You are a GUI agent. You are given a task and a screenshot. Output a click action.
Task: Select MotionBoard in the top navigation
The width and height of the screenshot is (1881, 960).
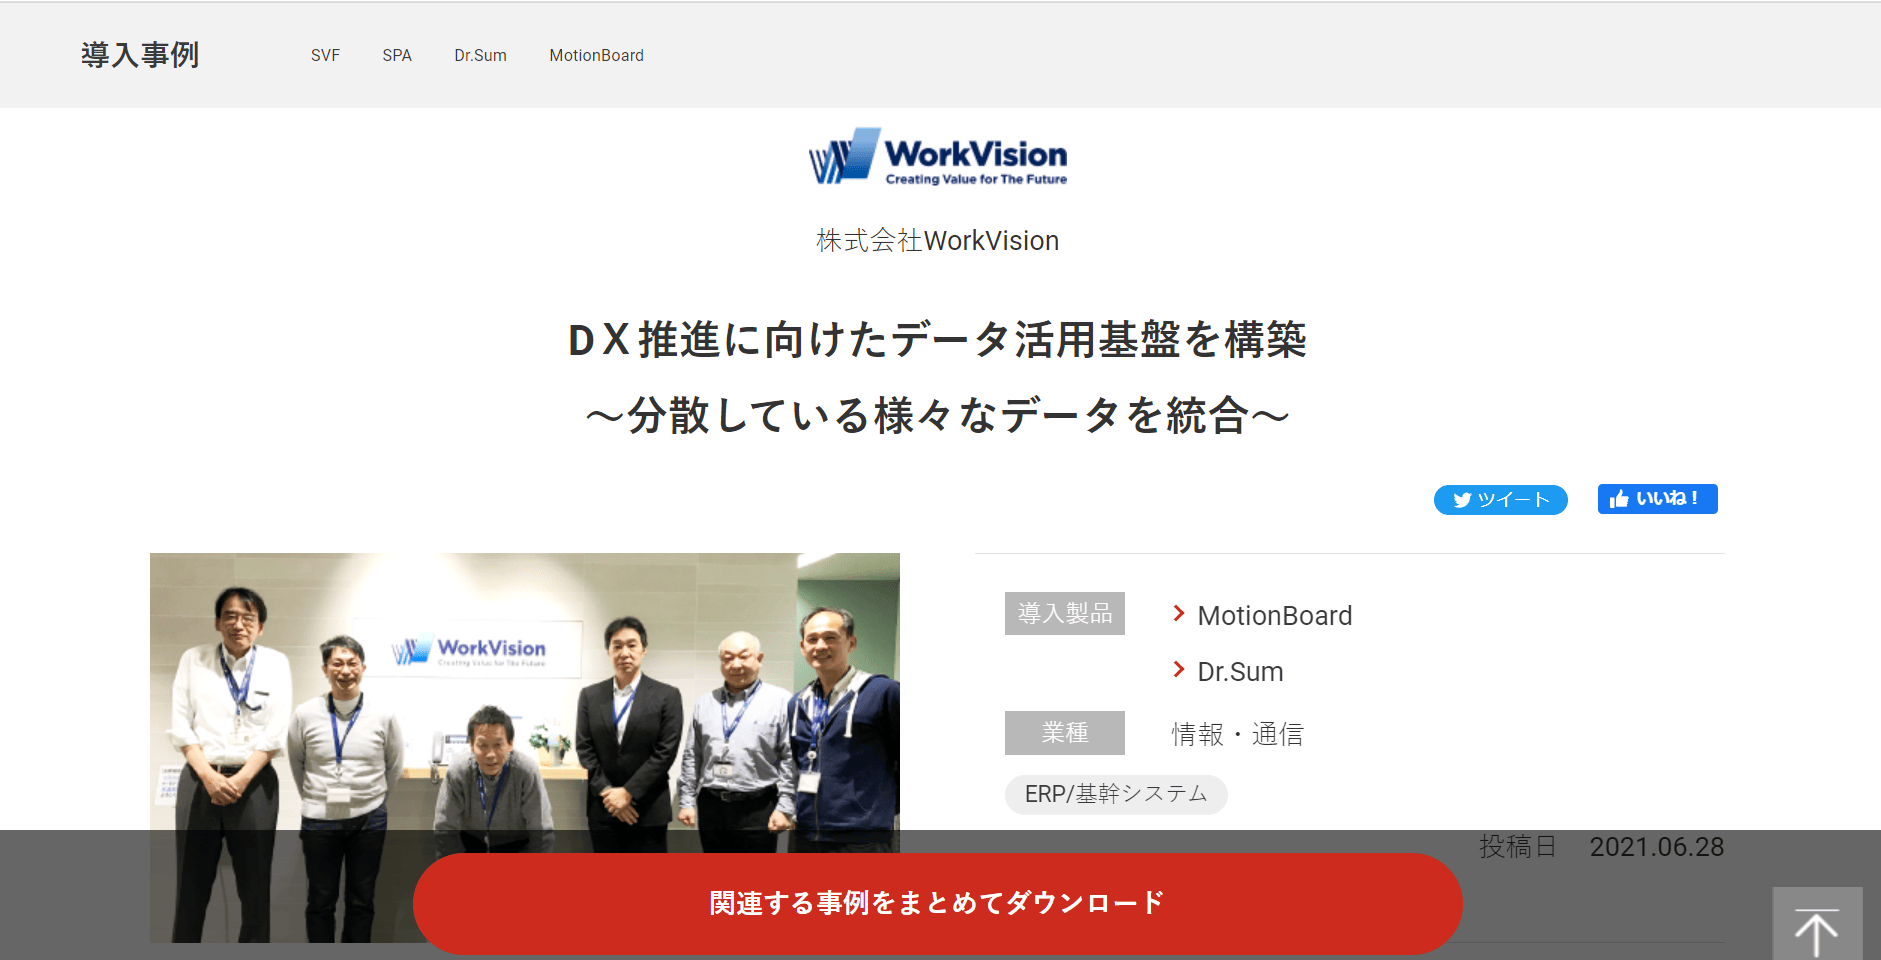(x=596, y=56)
